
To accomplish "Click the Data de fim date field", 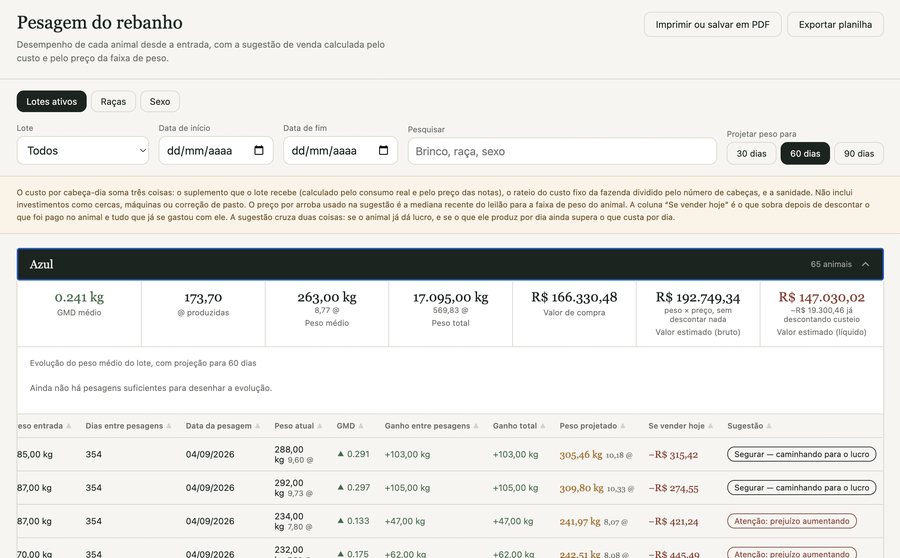I will (x=340, y=150).
